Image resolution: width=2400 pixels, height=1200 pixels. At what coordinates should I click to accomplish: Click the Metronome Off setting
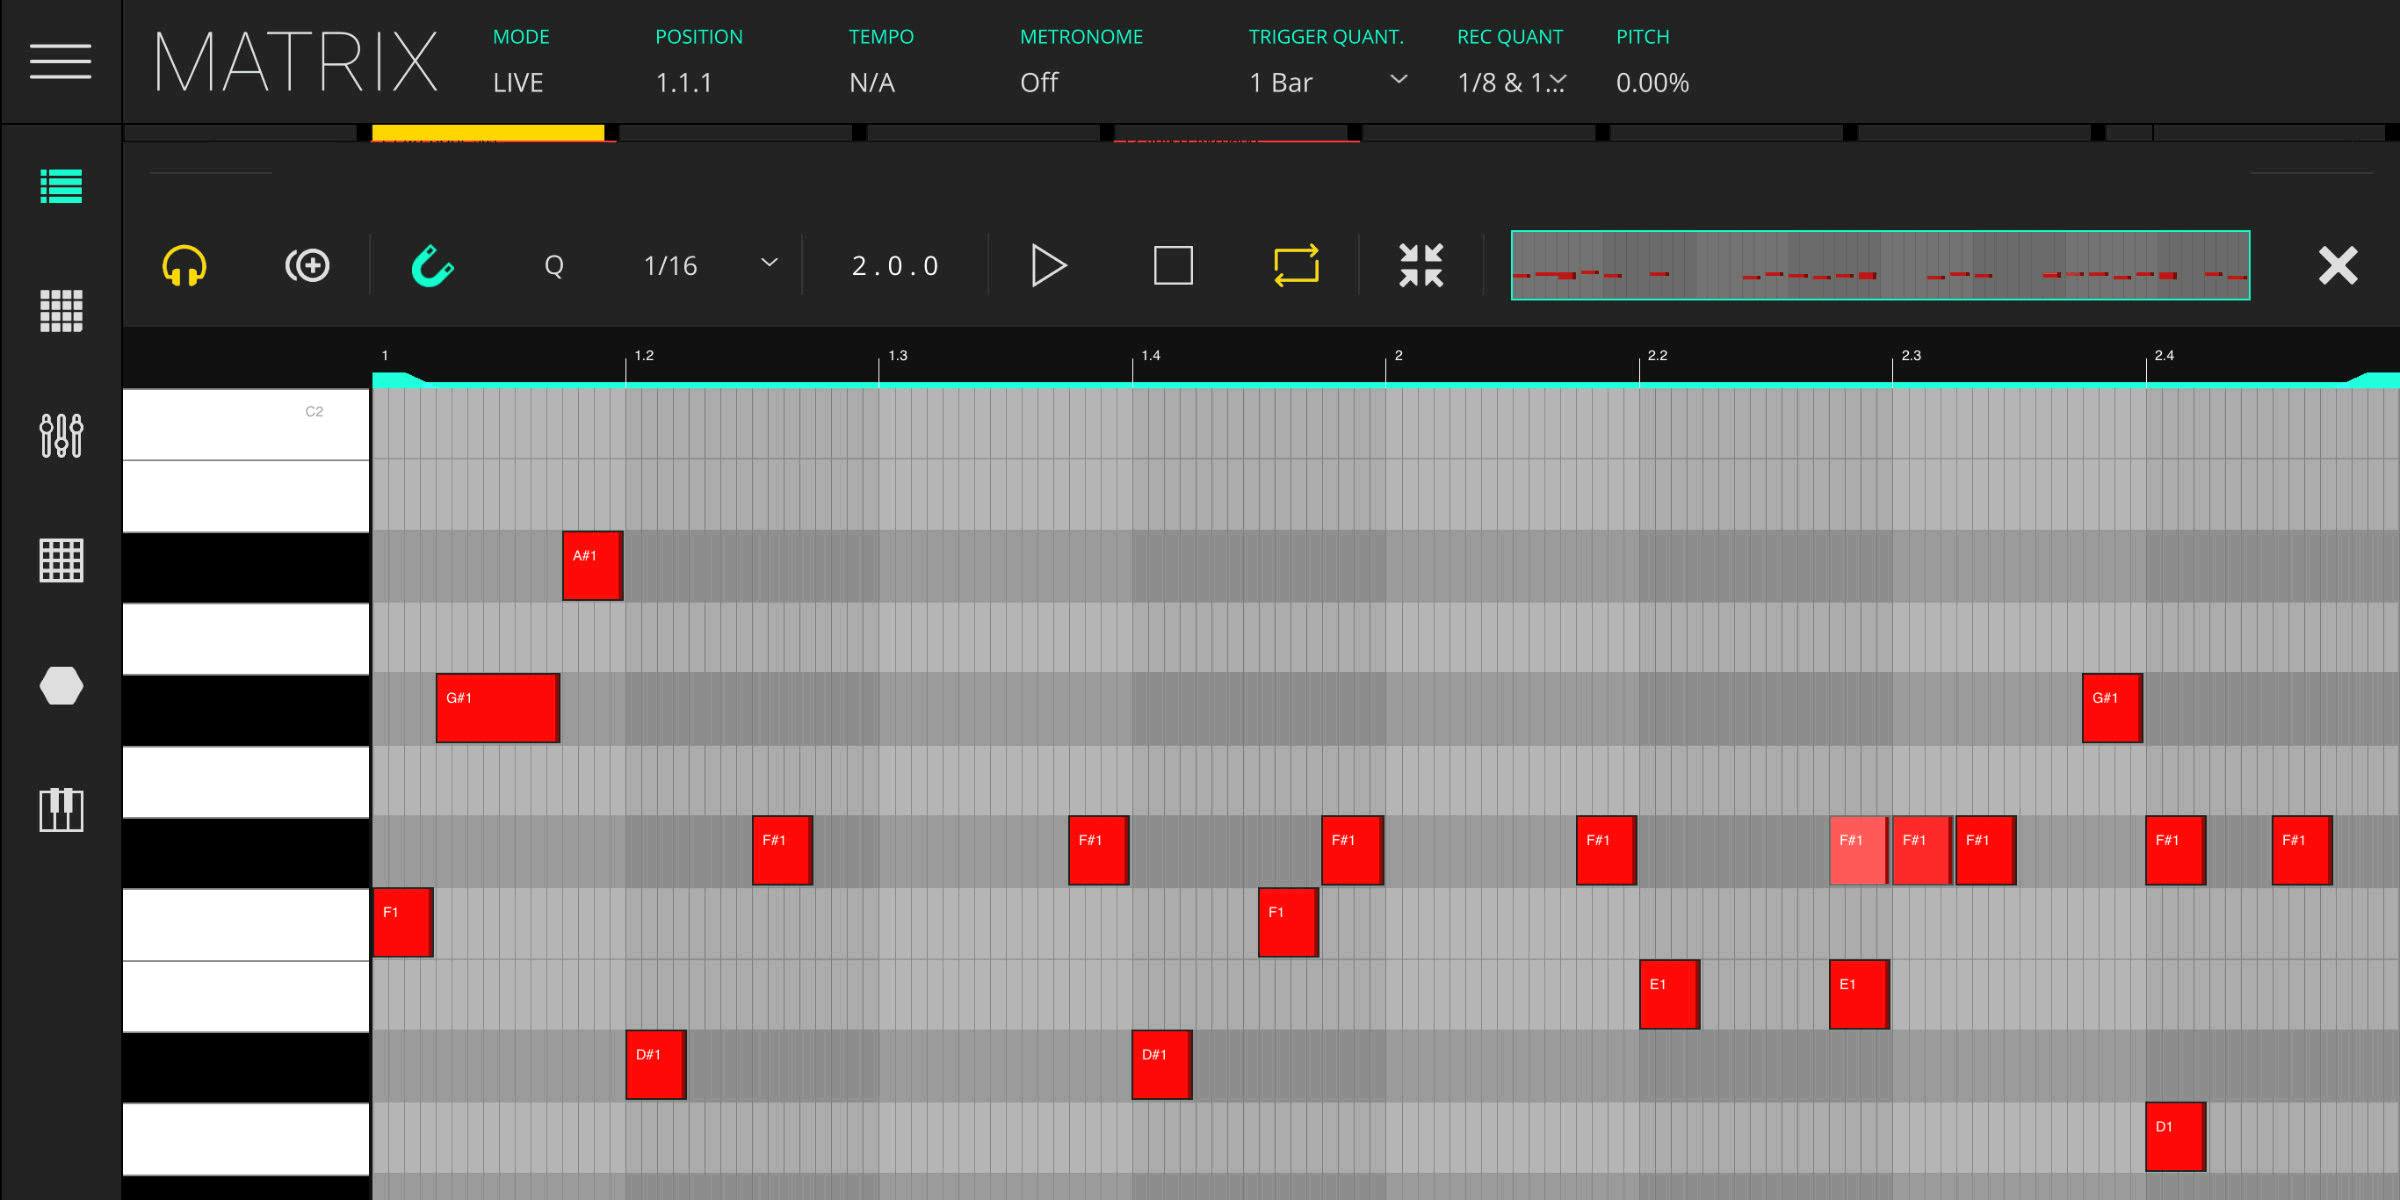(1039, 82)
